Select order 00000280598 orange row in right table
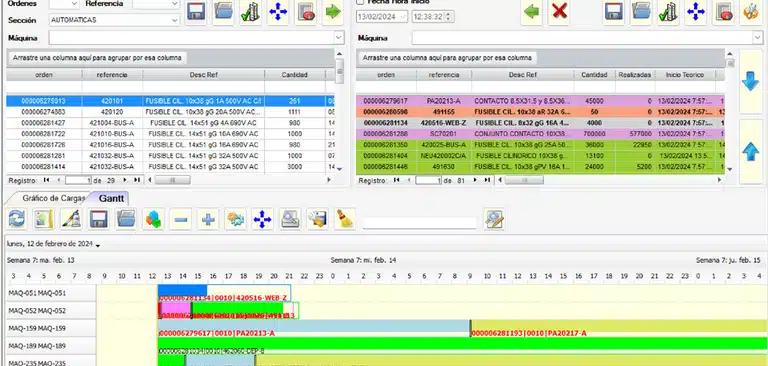Viewport: 768px width, 366px height. tap(540, 112)
